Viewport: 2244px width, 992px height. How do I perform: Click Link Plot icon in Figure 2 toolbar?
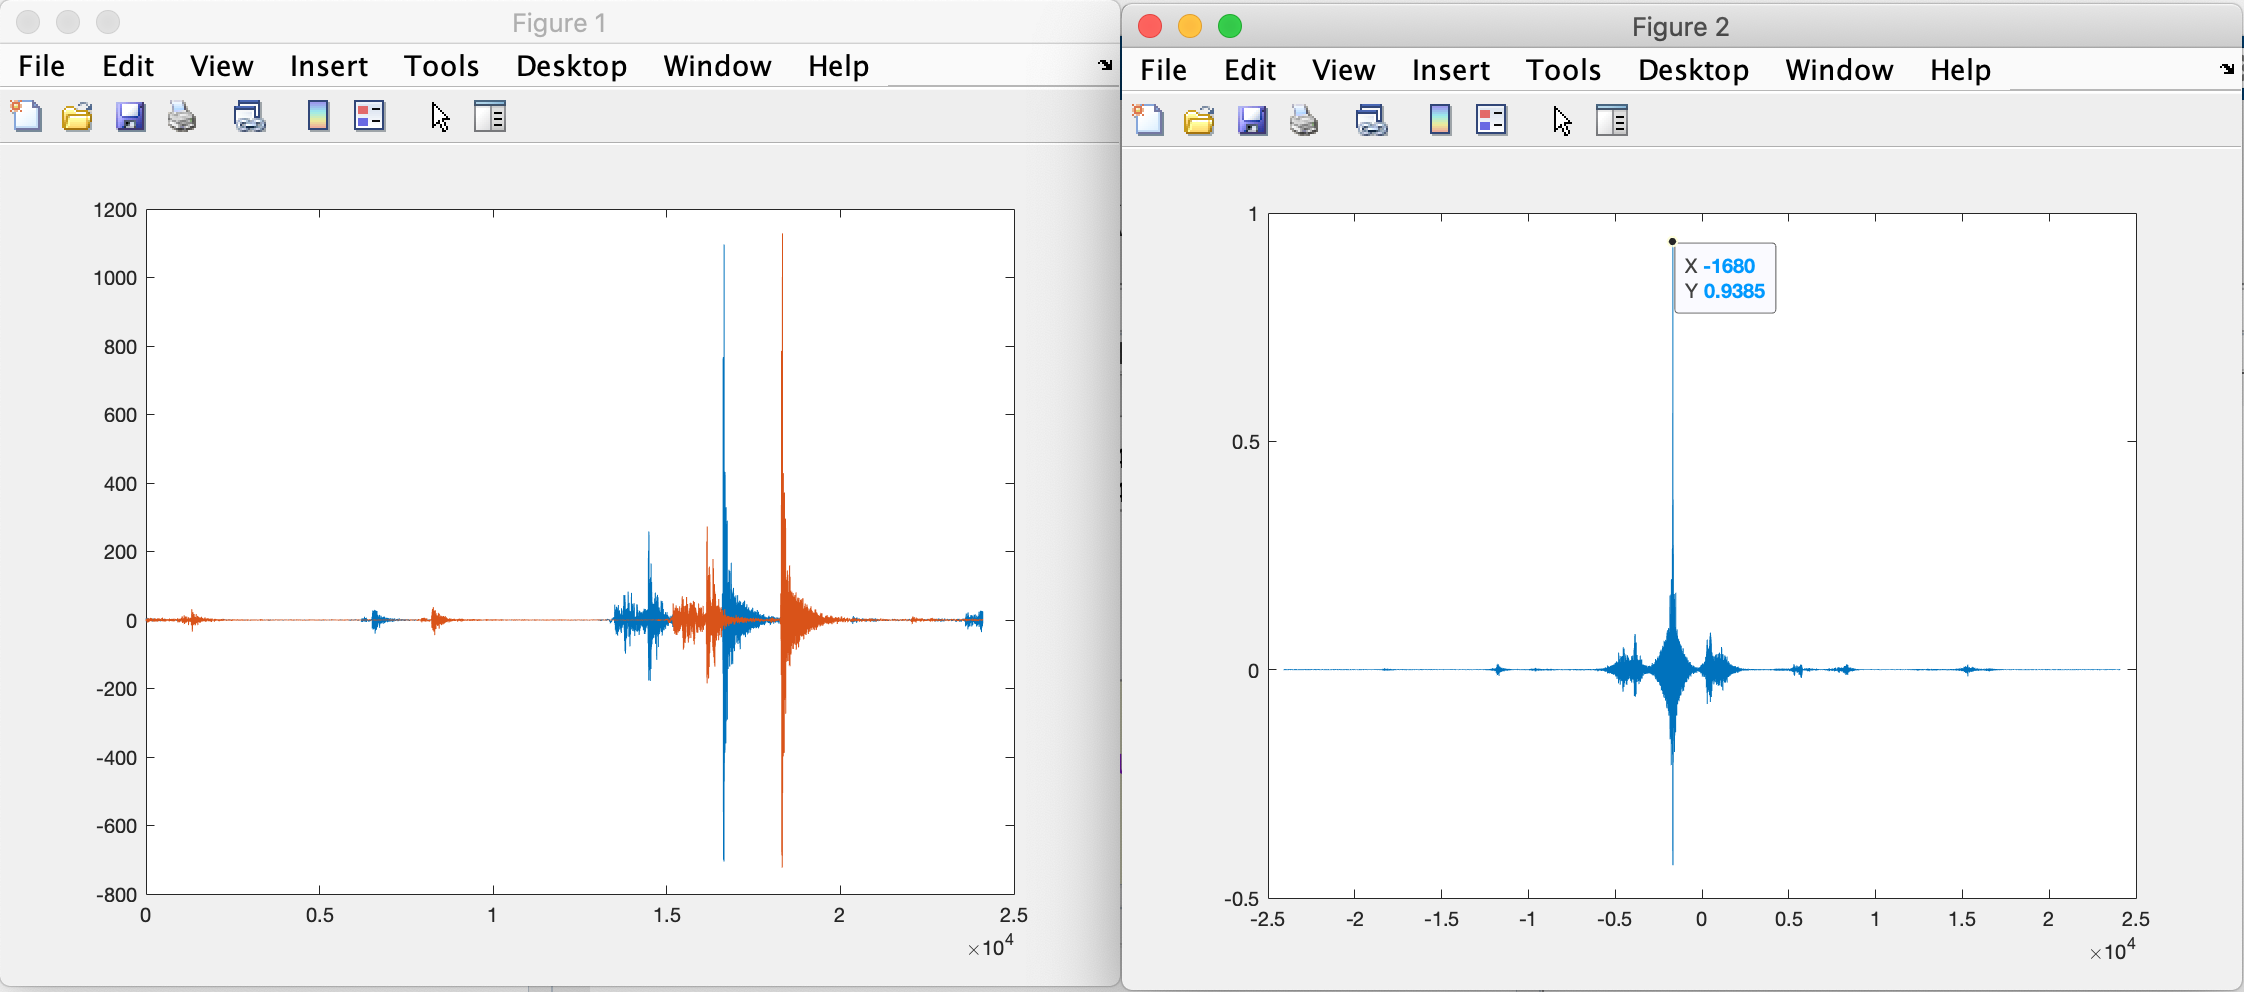[x=1371, y=121]
